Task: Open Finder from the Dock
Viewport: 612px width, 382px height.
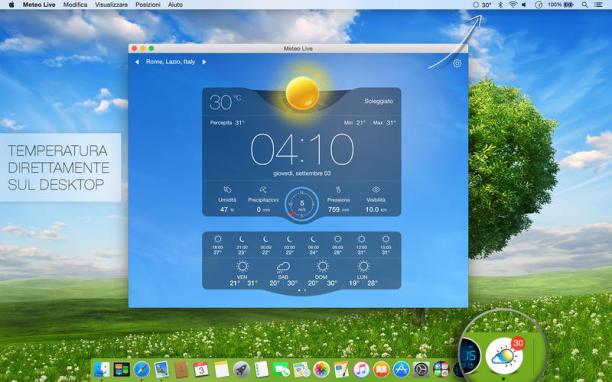Action: point(102,369)
